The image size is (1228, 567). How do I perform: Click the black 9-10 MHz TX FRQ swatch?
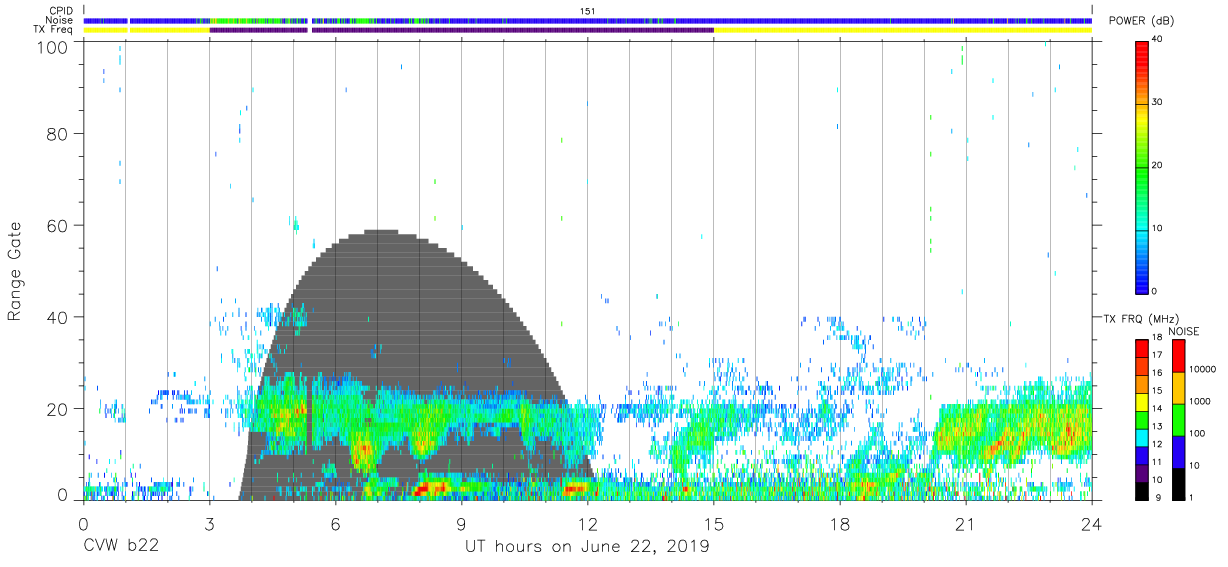(x=1141, y=489)
